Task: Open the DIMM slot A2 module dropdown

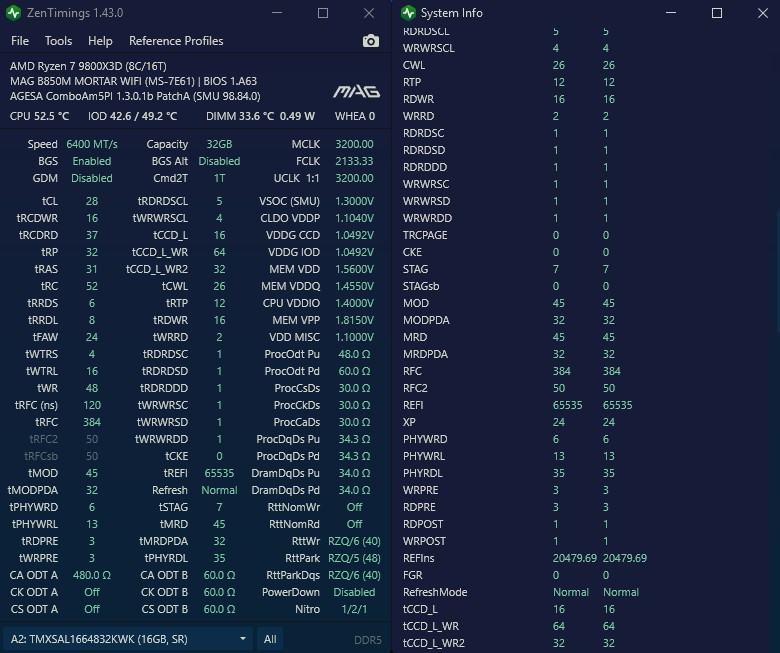Action: (x=128, y=639)
